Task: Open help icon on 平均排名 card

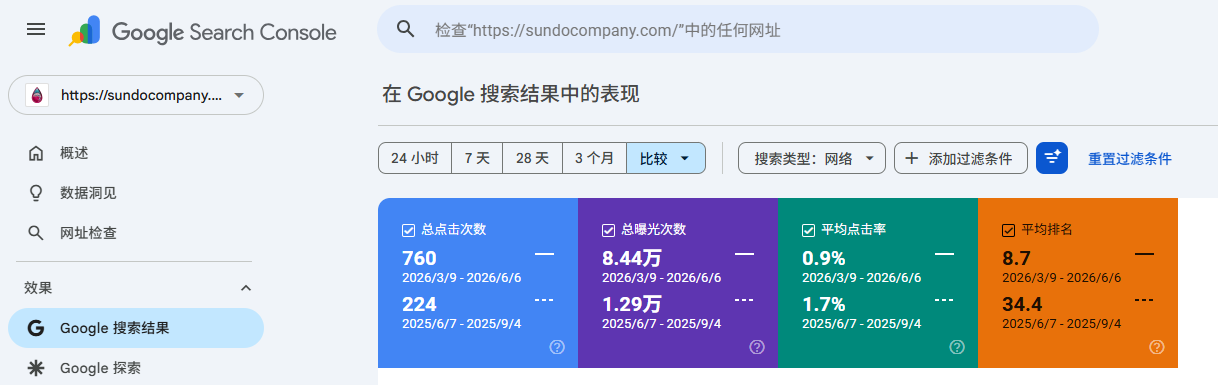Action: pyautogui.click(x=1157, y=347)
